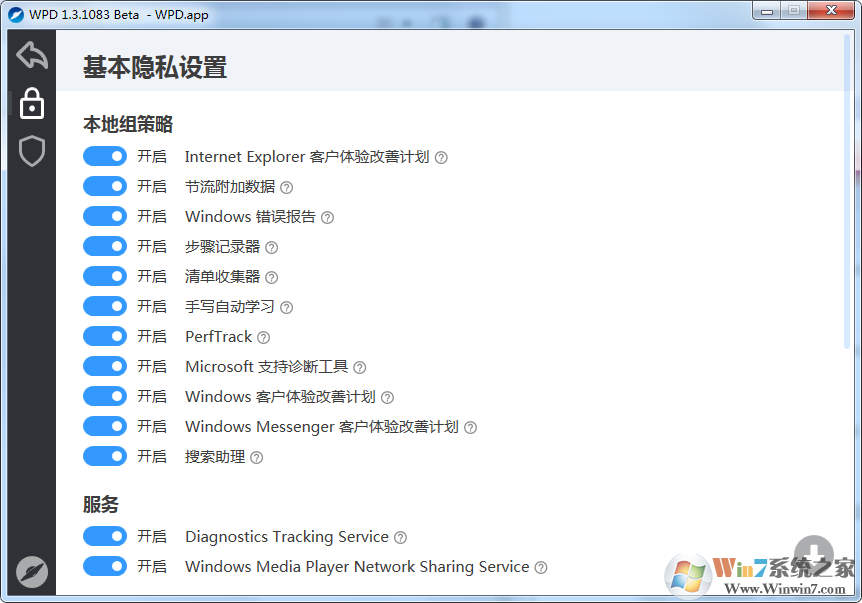
Task: Open the shield firewall icon in sidebar
Action: tap(32, 151)
